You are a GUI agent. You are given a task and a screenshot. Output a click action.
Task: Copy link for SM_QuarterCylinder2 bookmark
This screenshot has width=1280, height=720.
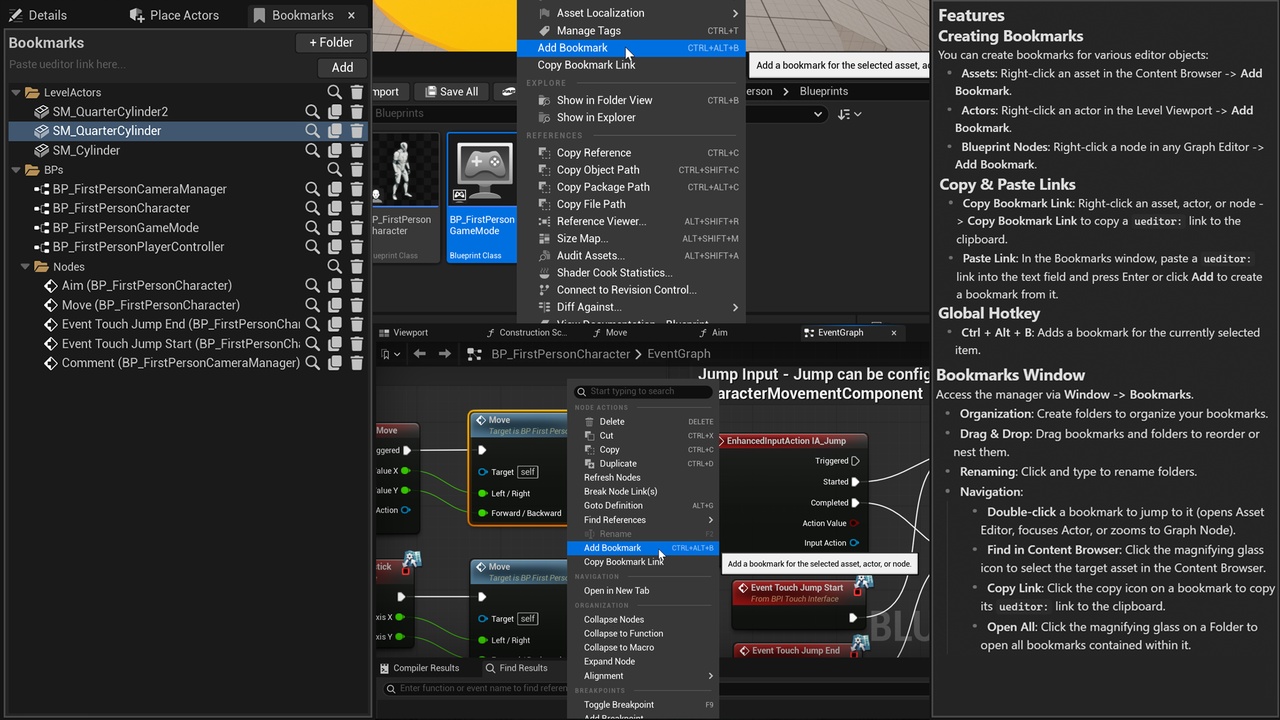335,112
